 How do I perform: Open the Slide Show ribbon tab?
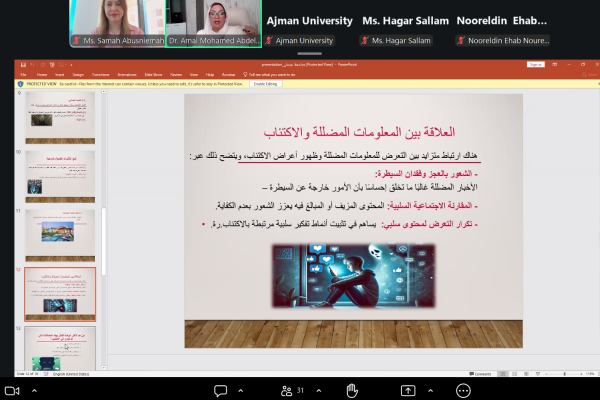[x=153, y=75]
